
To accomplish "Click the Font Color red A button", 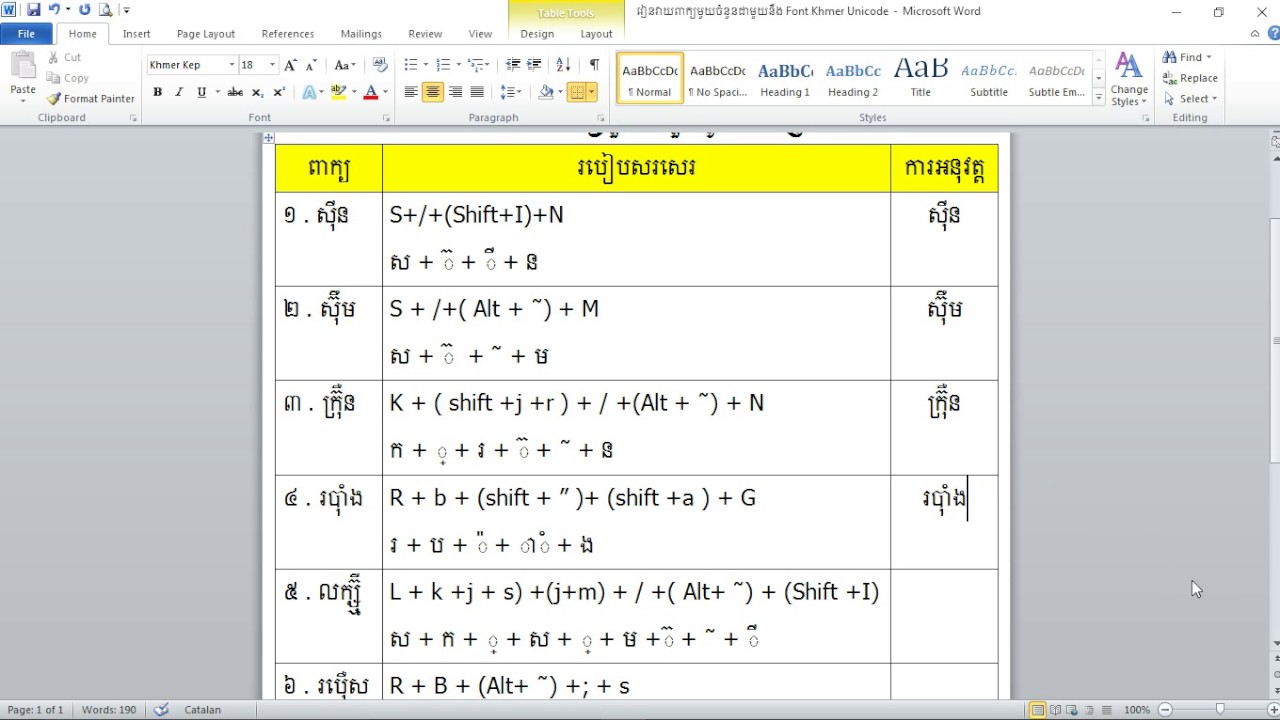I will coord(371,92).
